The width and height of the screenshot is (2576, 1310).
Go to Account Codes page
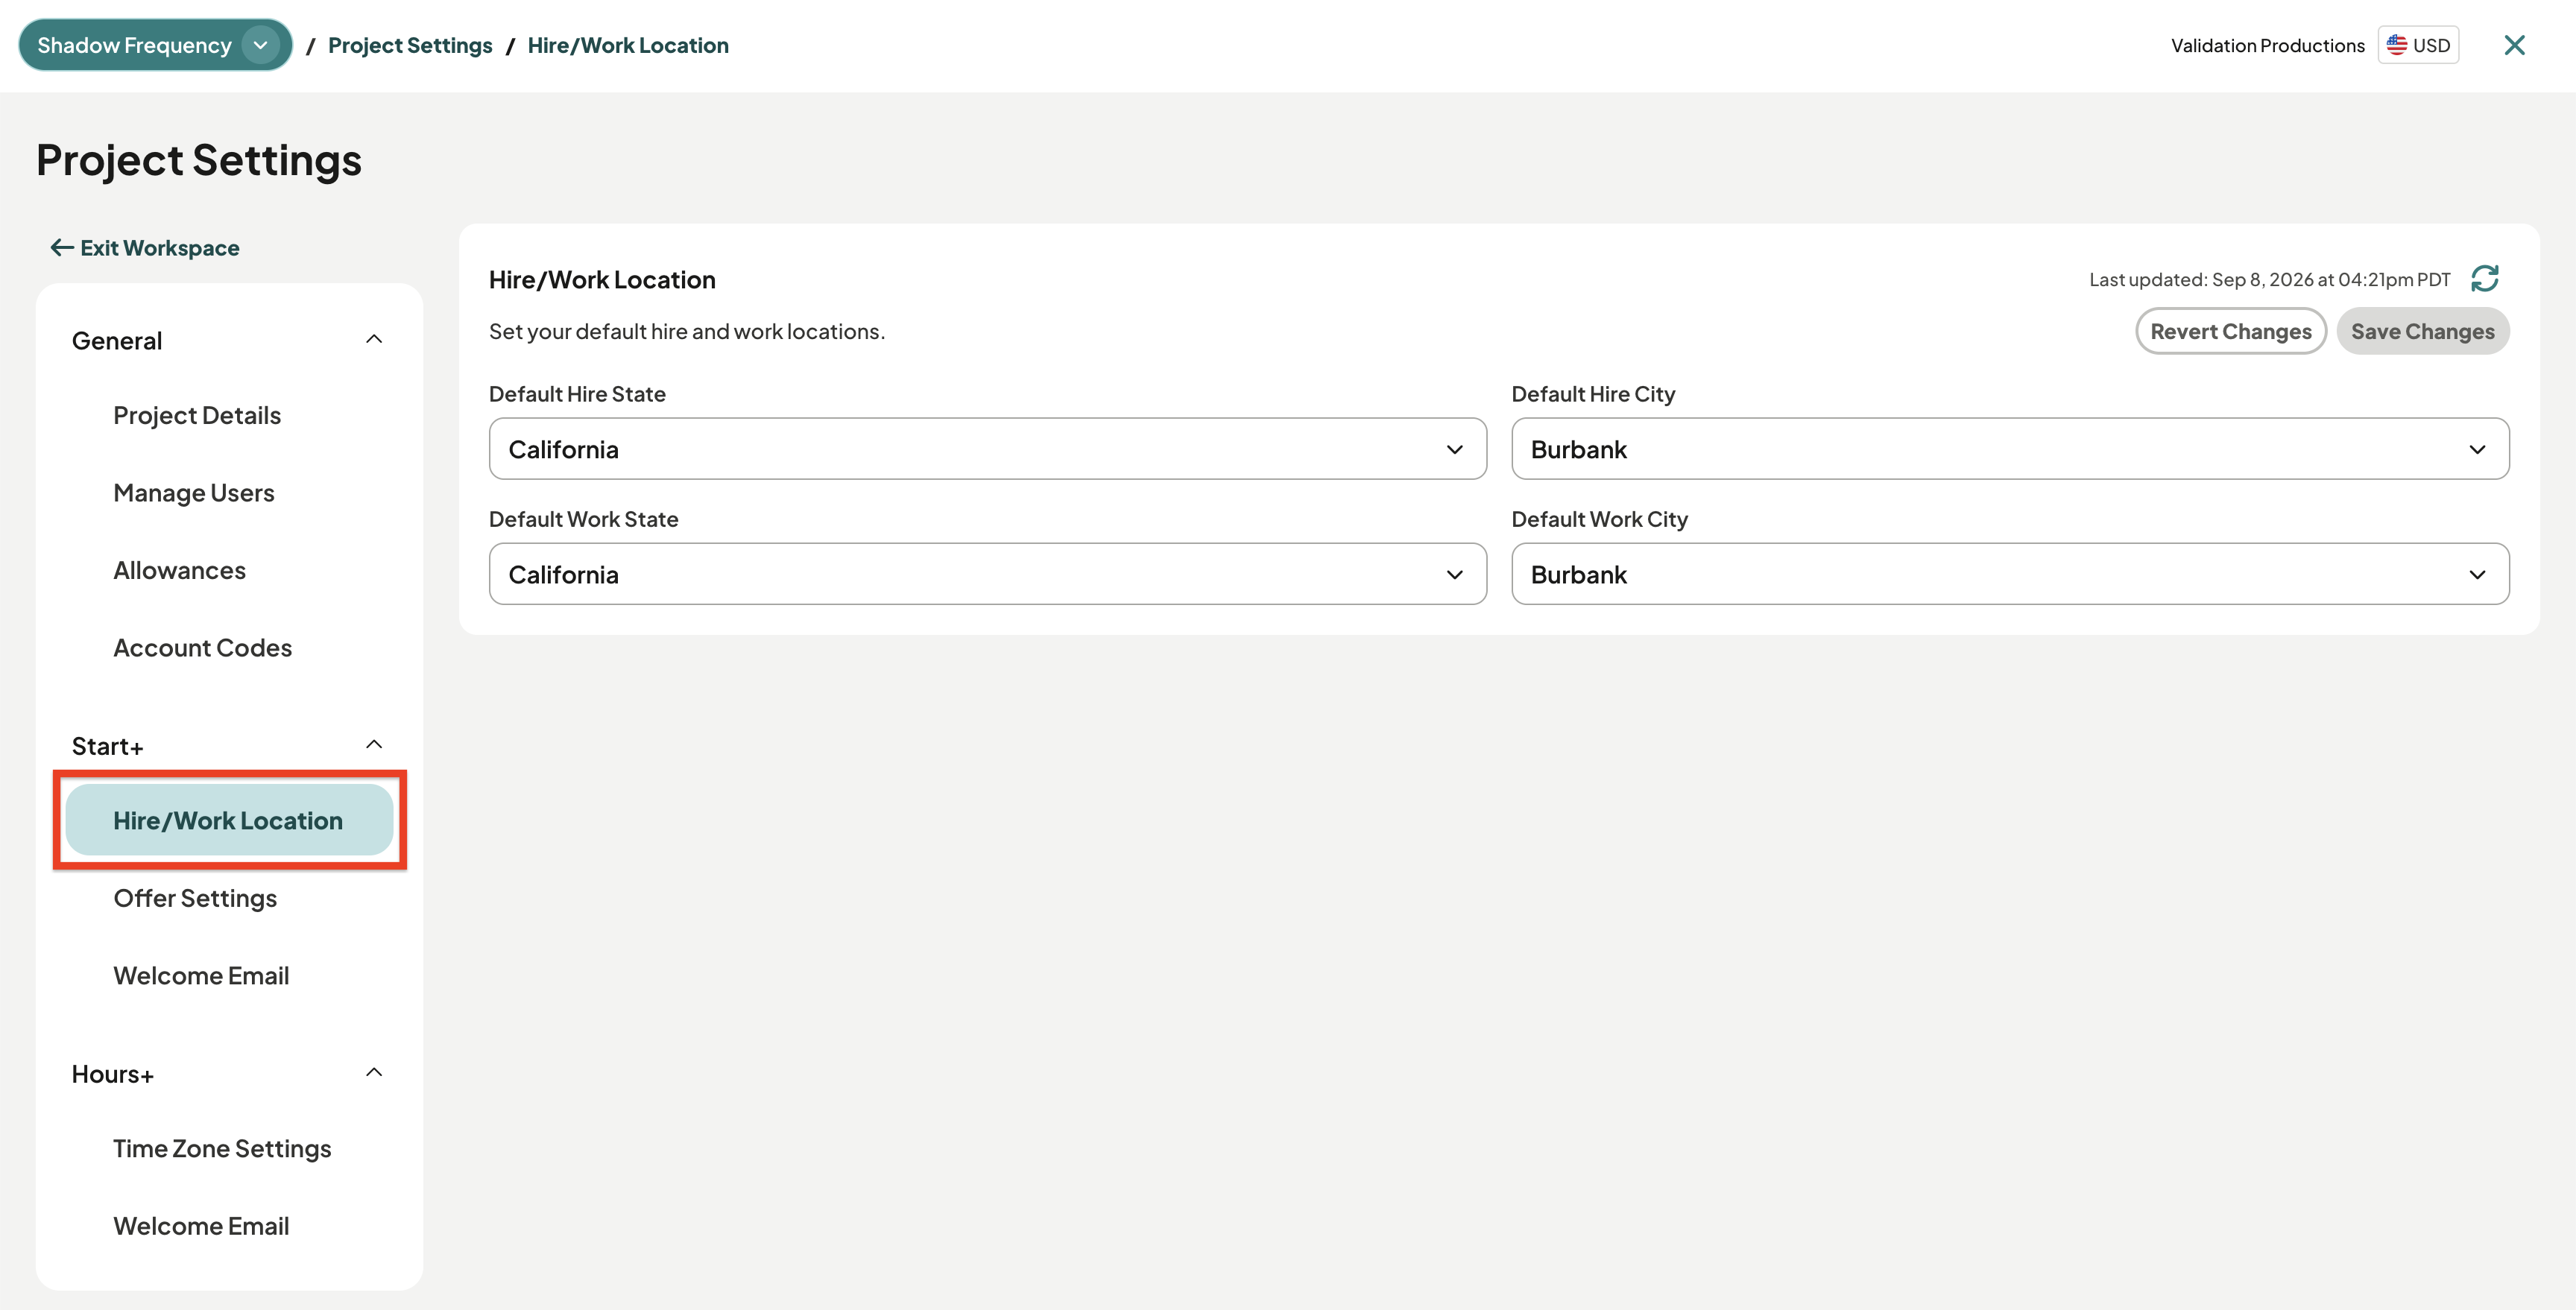click(x=203, y=648)
